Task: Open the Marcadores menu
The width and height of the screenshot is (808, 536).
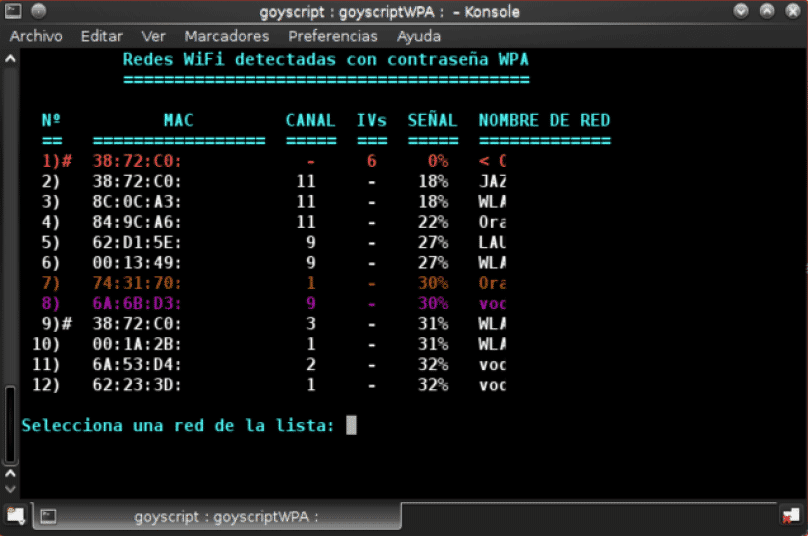Action: (227, 36)
